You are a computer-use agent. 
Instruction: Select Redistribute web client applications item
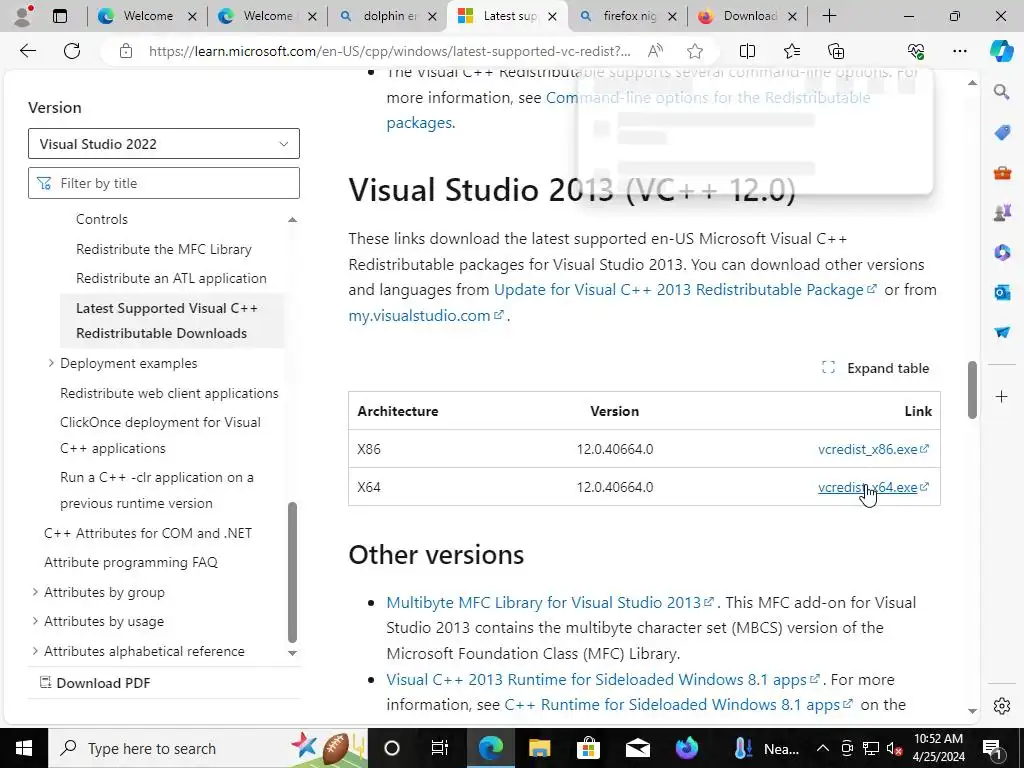(169, 393)
